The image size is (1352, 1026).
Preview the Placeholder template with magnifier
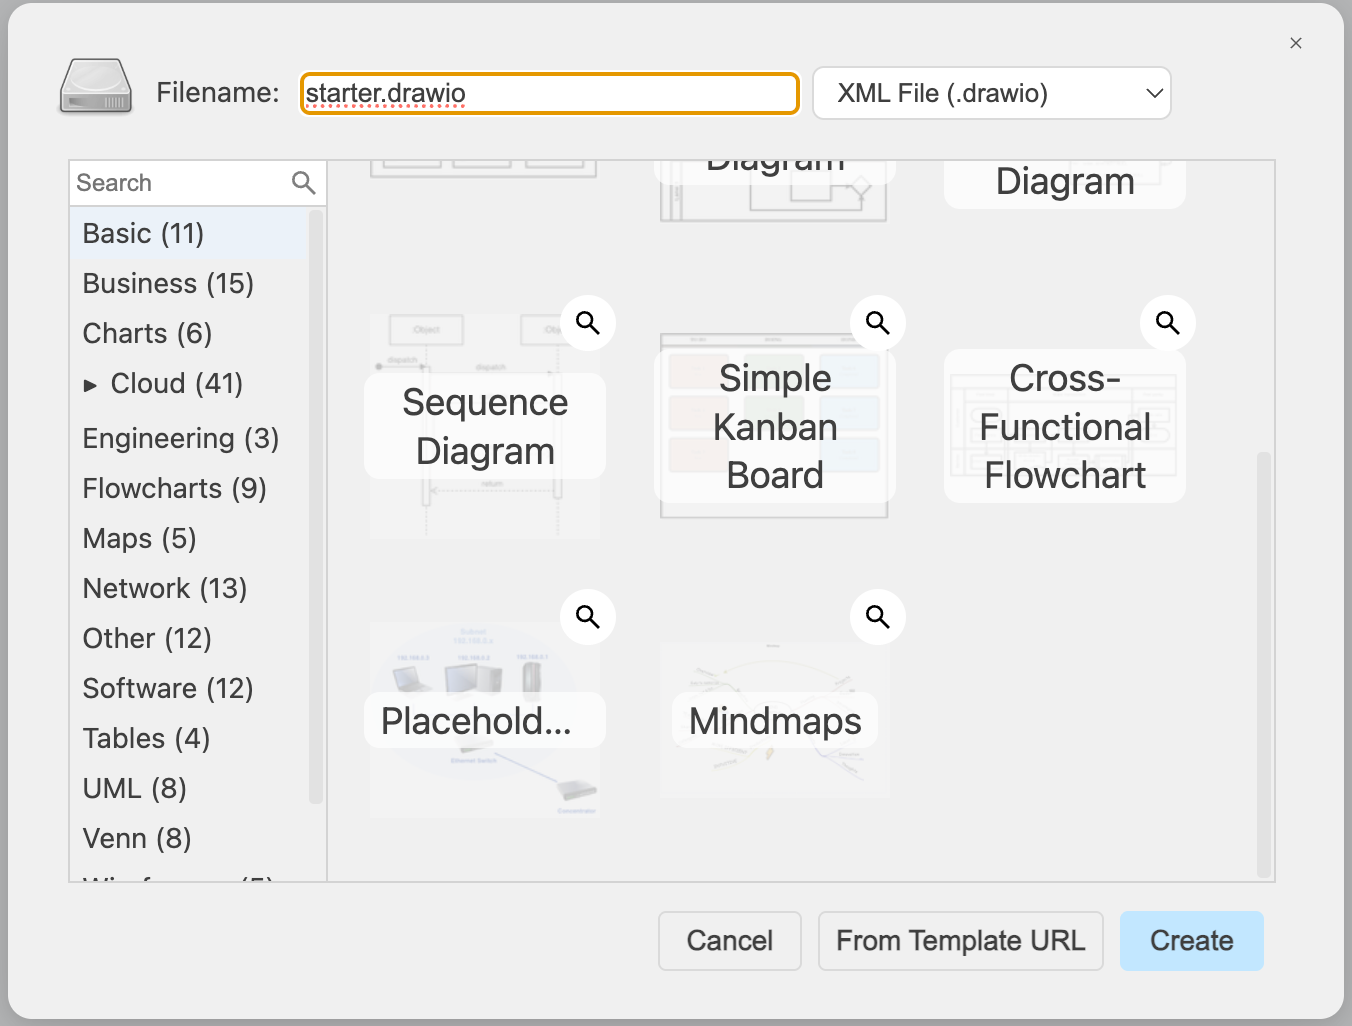(588, 617)
